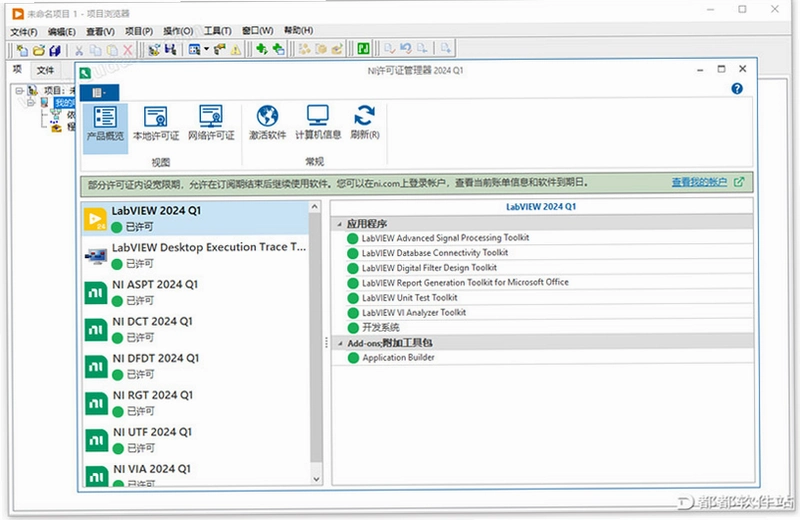Open the blue application menu button in License Manager

99,92
